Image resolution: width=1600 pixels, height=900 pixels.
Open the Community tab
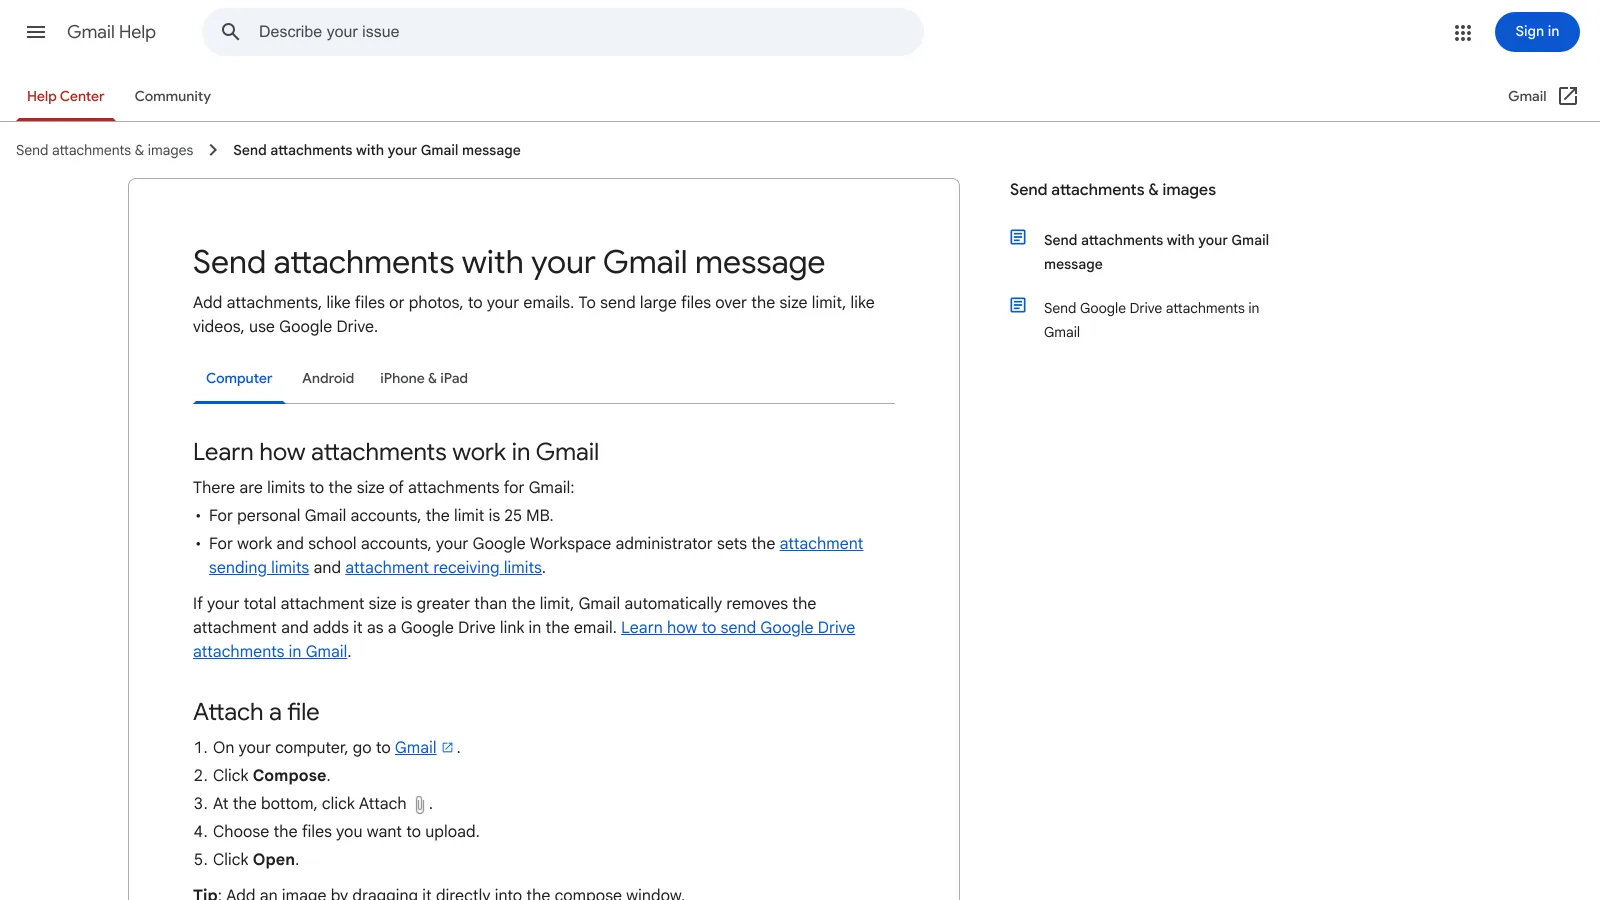click(x=173, y=96)
